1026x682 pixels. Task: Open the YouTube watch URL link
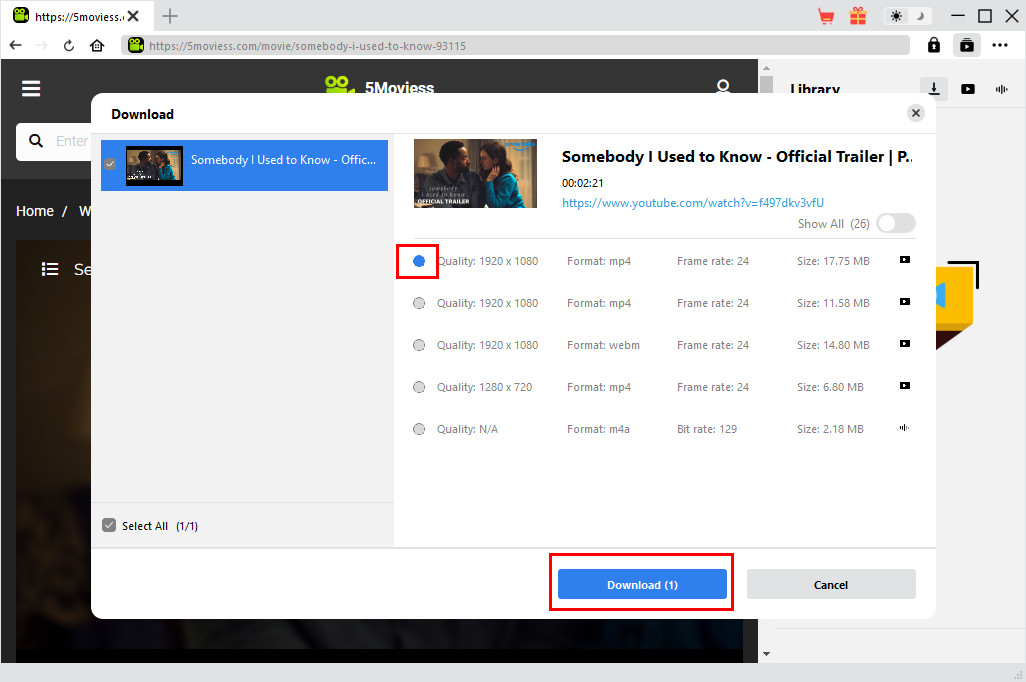click(693, 203)
